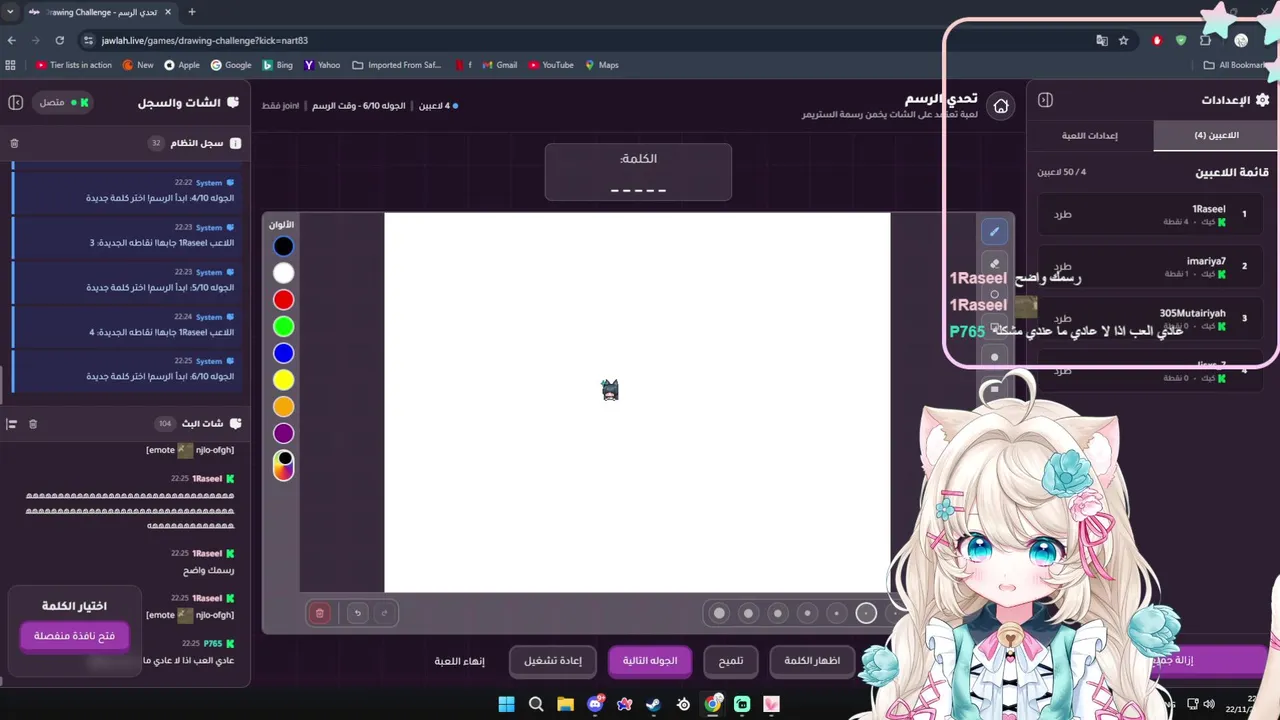Click the white drawing canvas
1280x720 pixels.
tap(637, 402)
